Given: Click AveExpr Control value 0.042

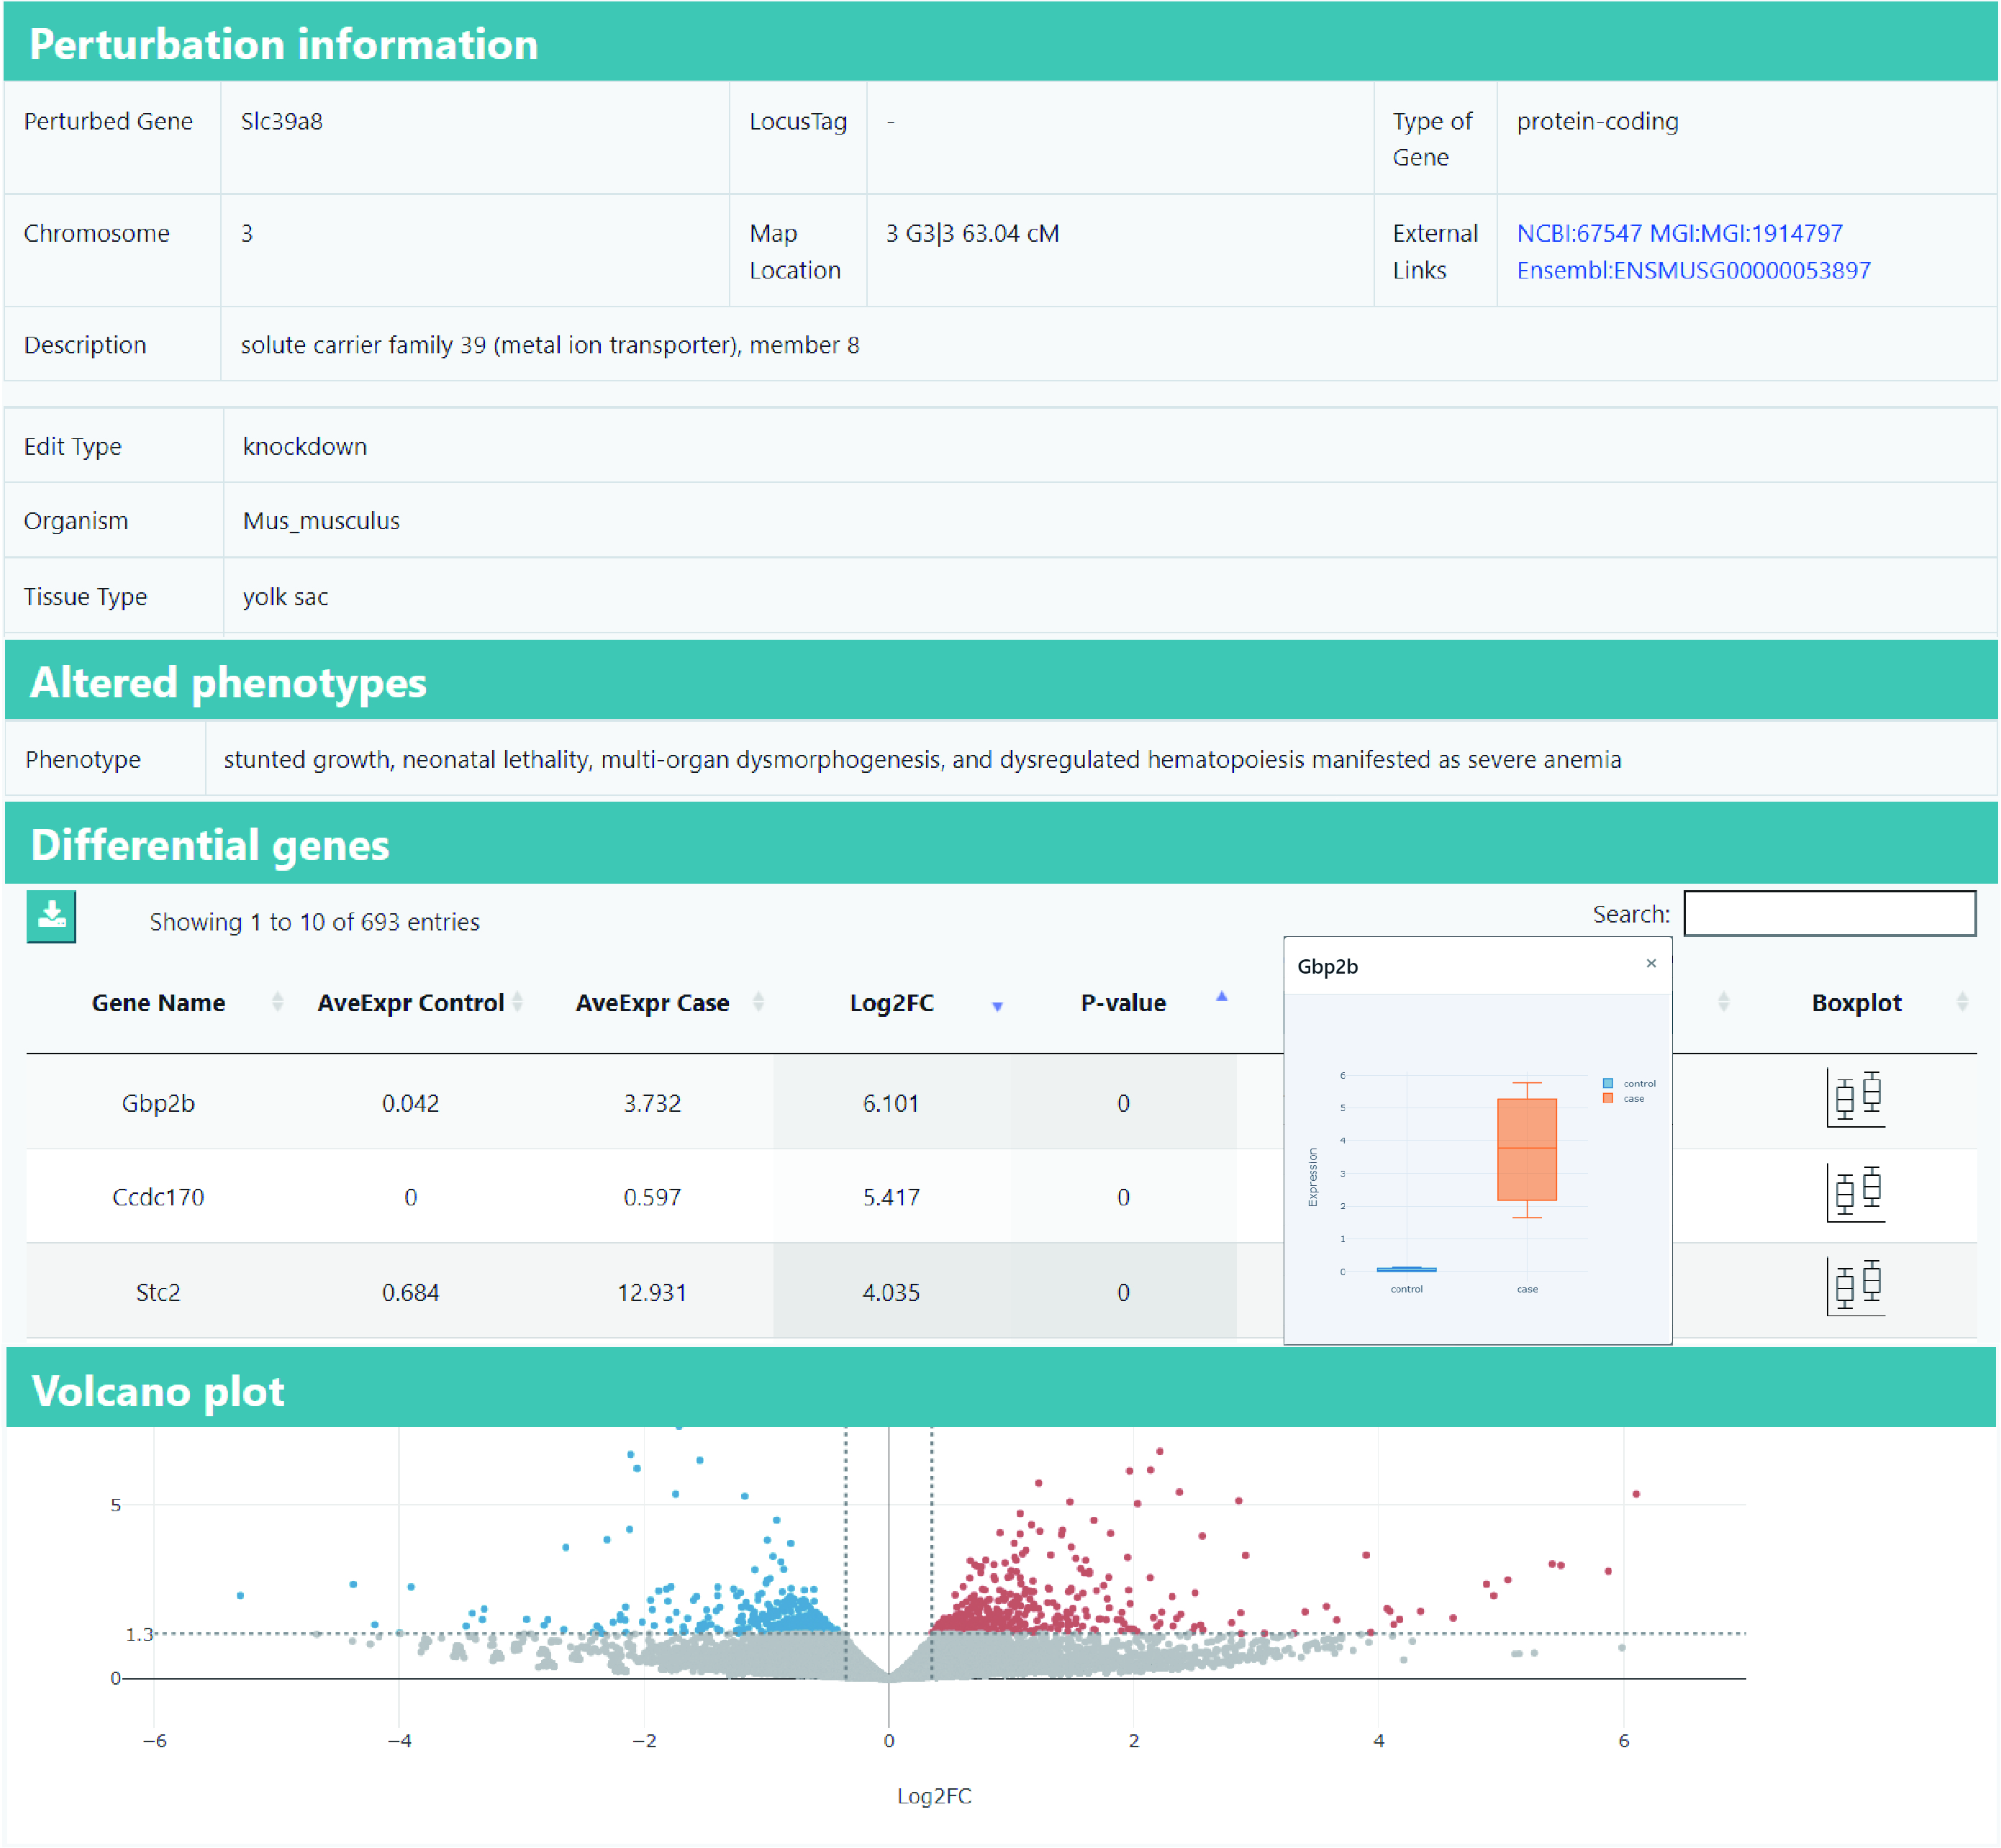Looking at the screenshot, I should [x=410, y=1103].
